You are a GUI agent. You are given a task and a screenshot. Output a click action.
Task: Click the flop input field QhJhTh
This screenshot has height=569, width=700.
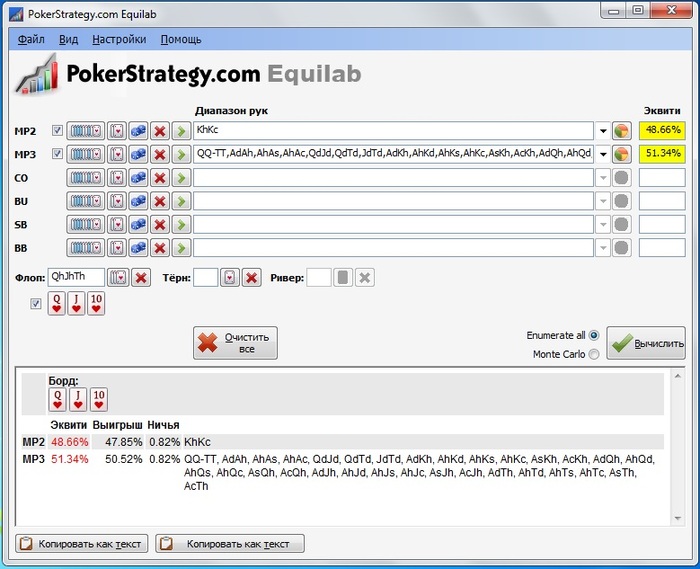pos(76,277)
